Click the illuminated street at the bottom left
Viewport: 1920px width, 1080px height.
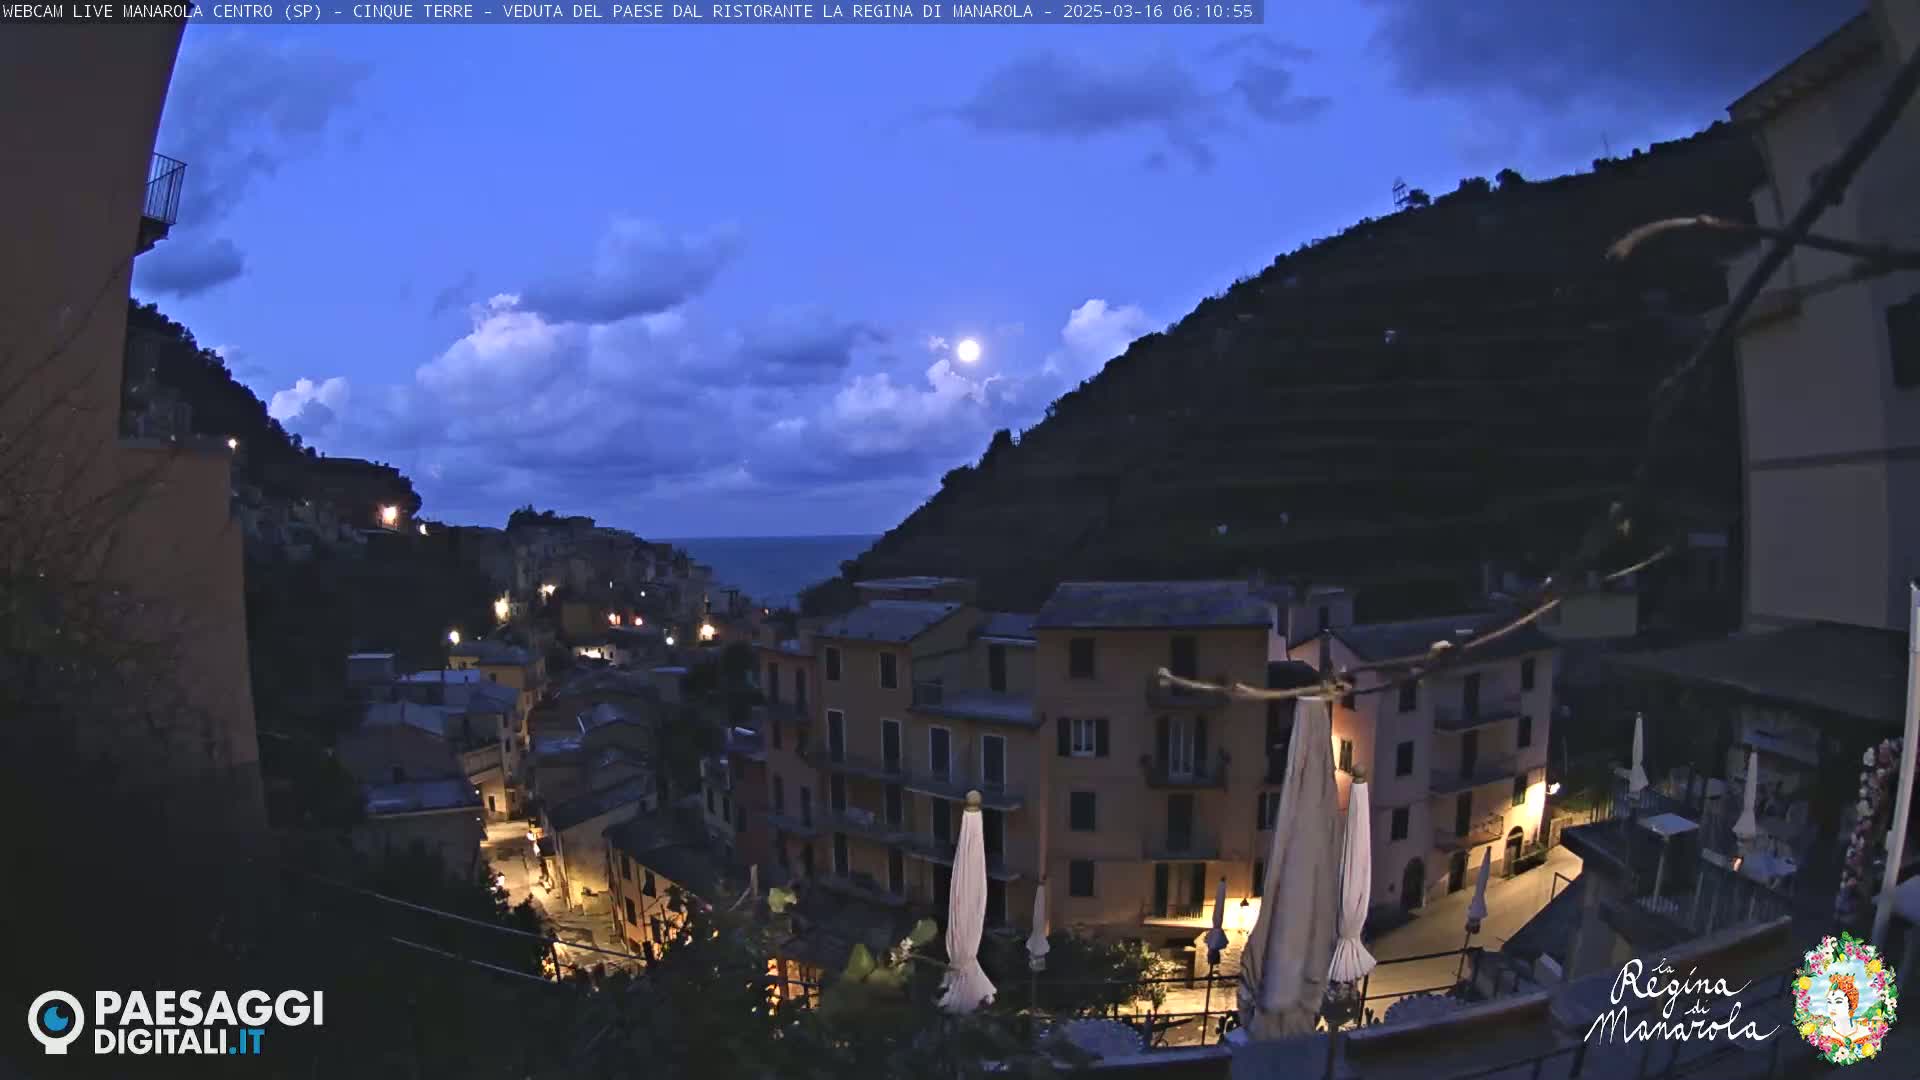coord(515,862)
